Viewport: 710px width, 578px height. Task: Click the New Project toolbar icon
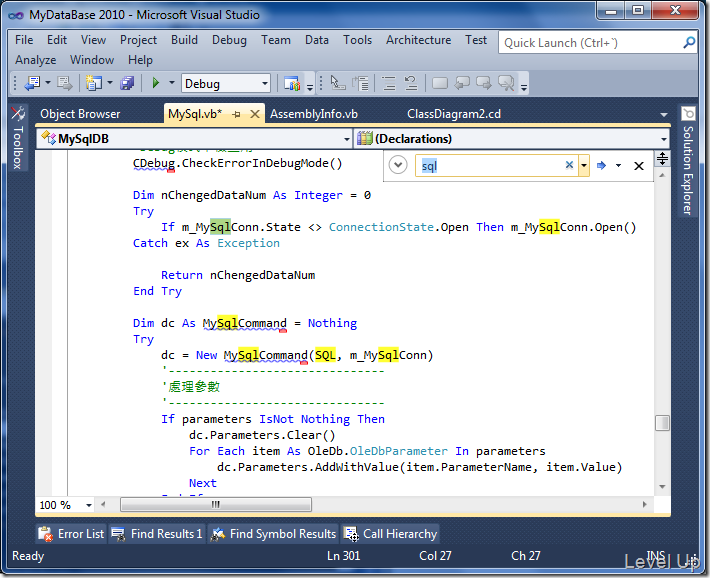click(93, 83)
